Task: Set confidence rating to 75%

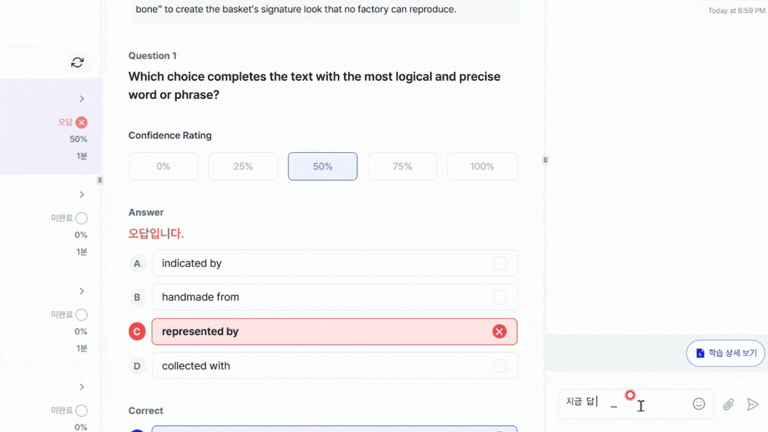Action: point(402,167)
